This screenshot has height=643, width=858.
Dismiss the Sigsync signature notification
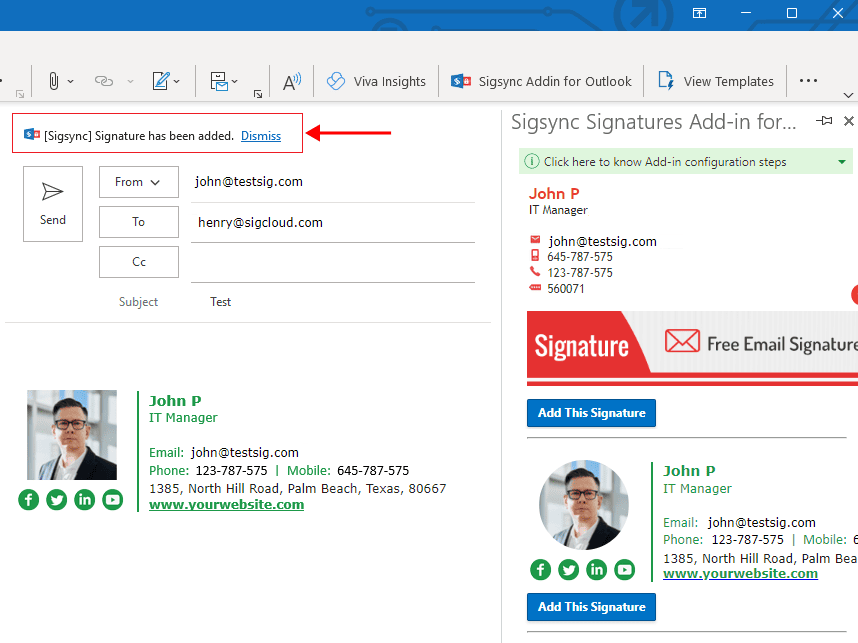pos(261,136)
